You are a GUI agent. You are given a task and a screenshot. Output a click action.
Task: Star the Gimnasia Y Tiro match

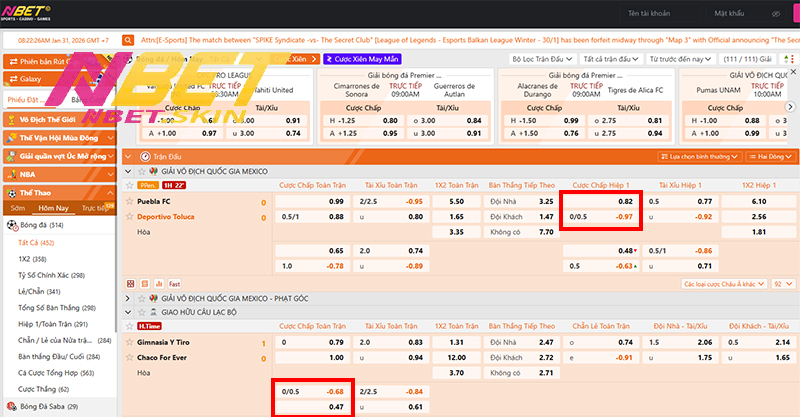tap(130, 342)
